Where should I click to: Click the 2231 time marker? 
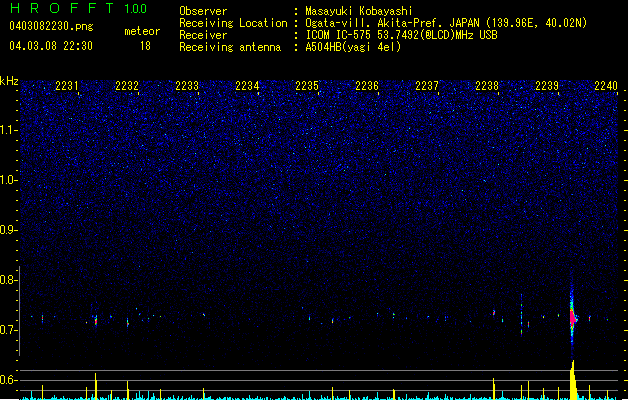[x=67, y=86]
